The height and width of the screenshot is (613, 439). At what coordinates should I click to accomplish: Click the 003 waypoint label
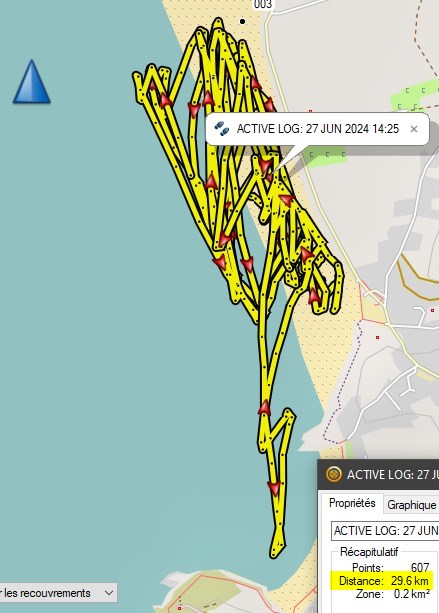262,4
